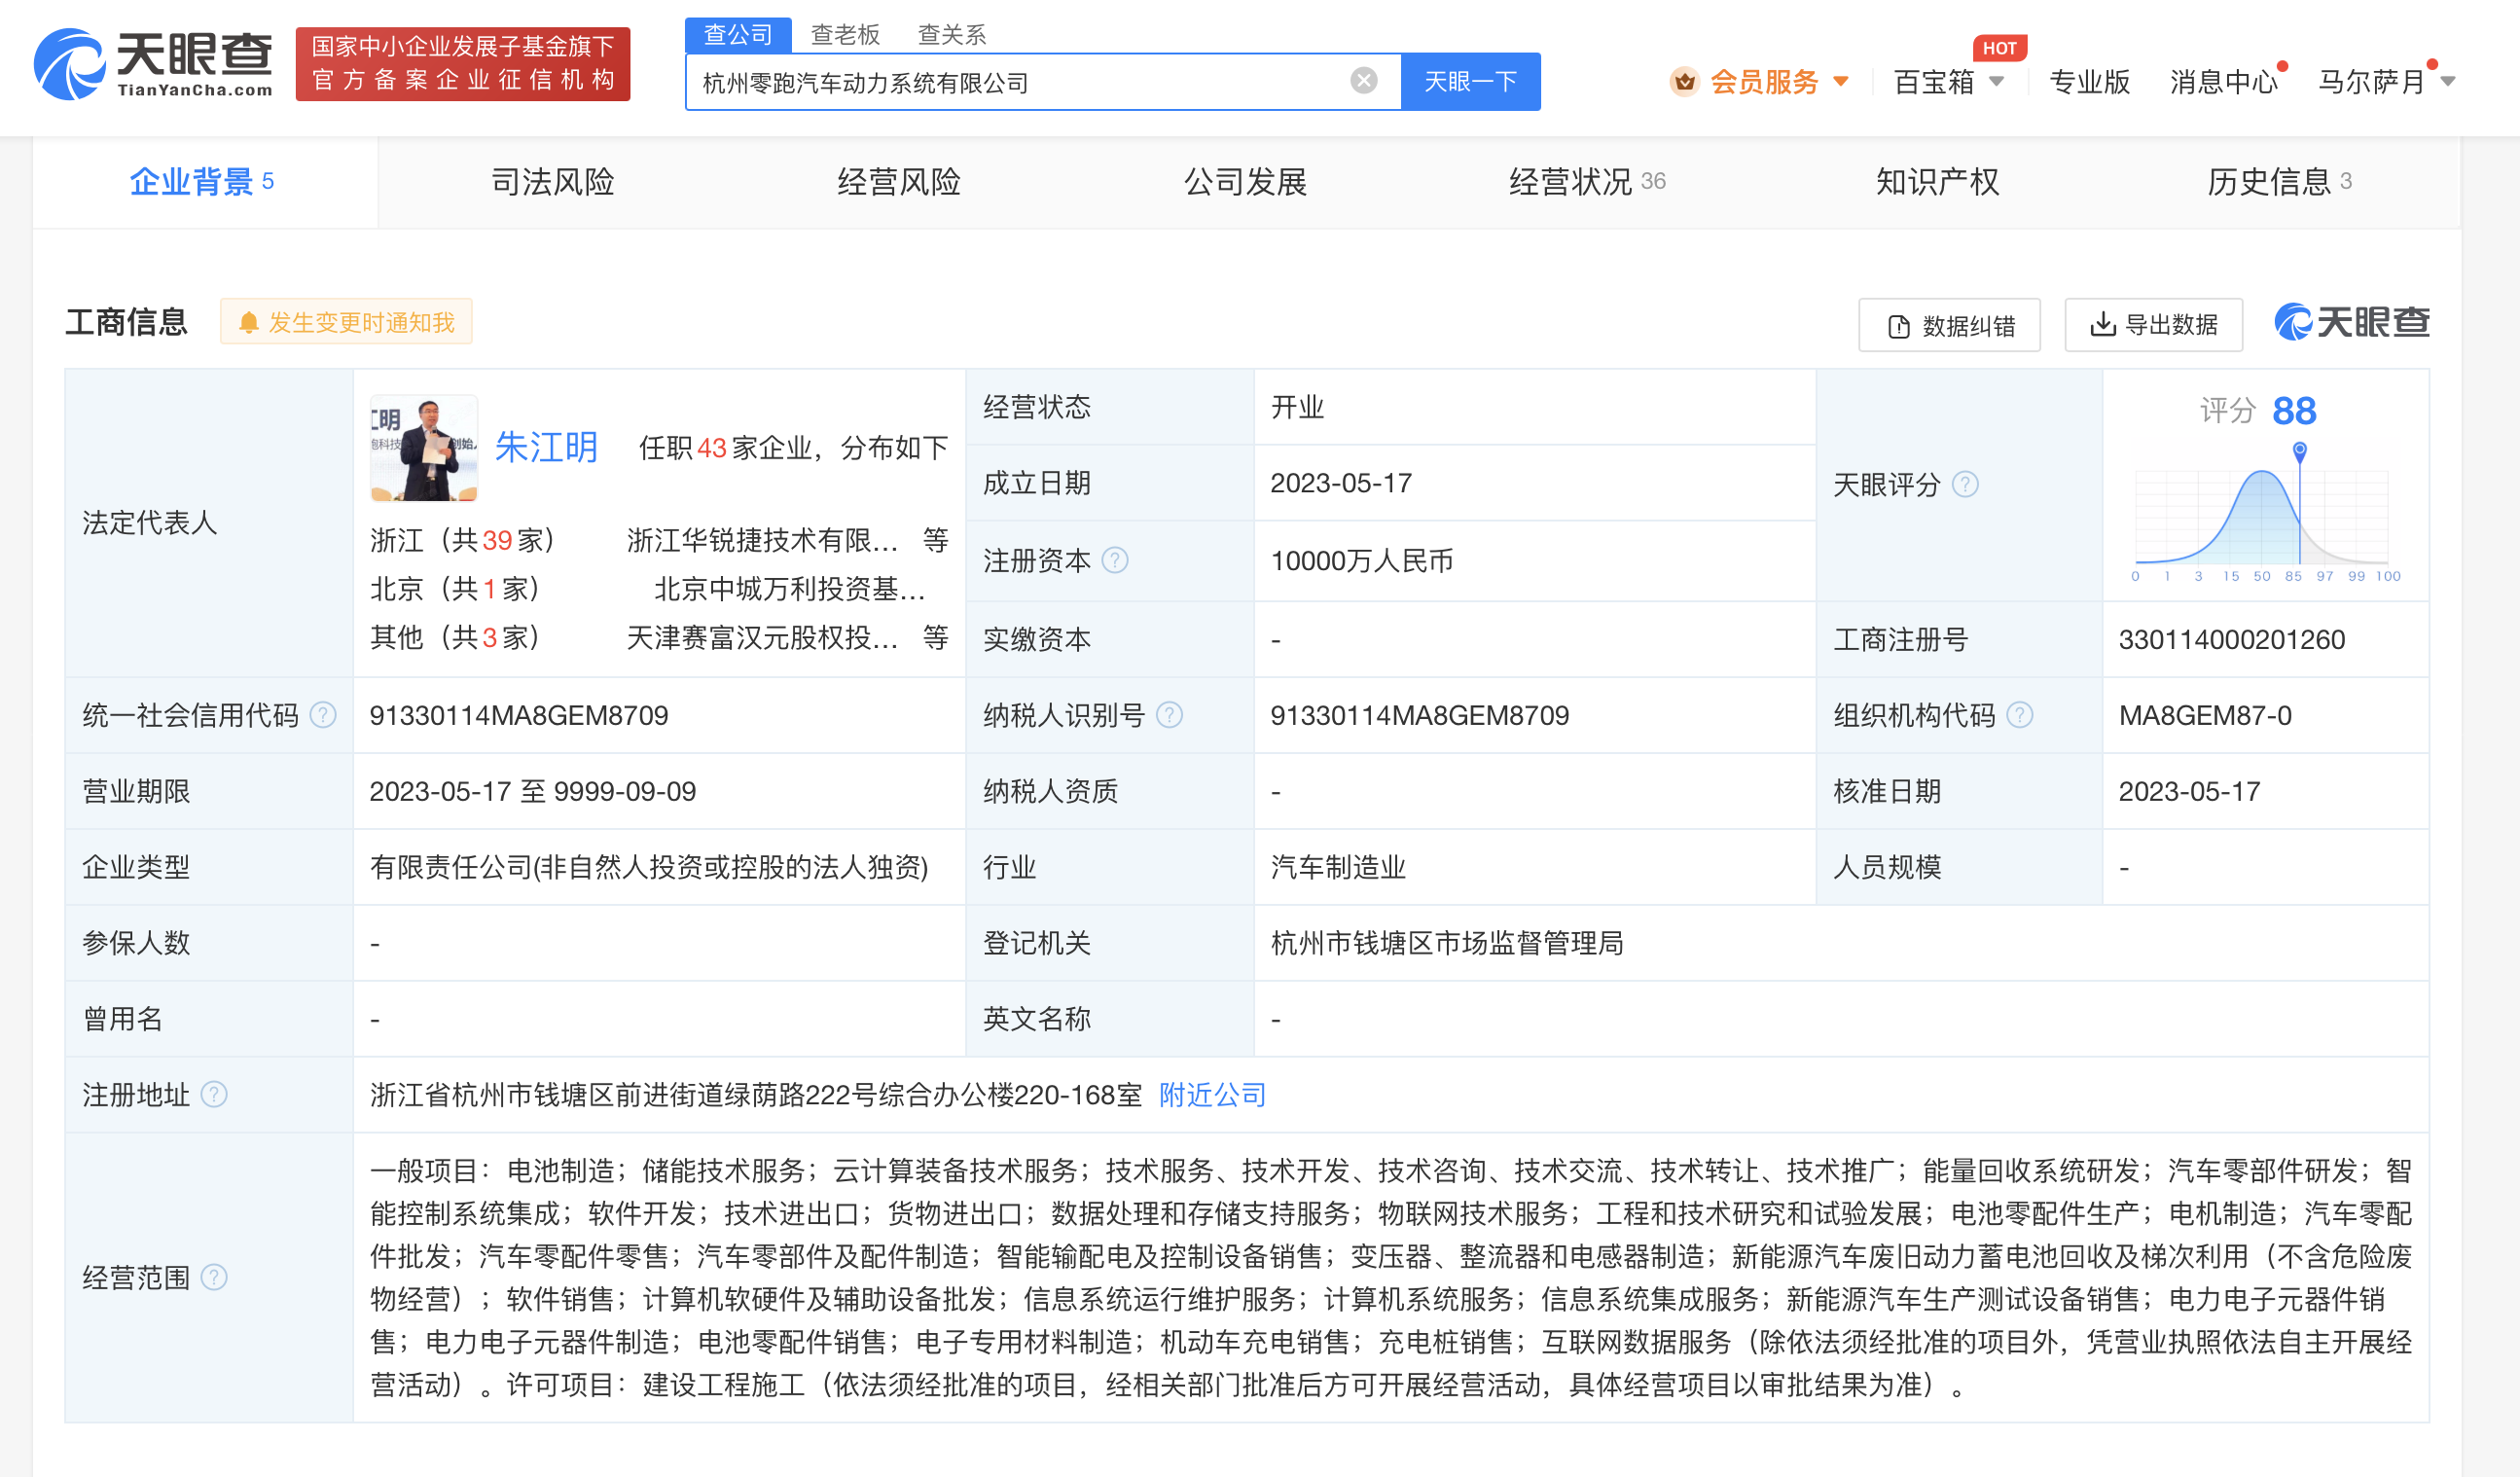Click the 汽车制造业 industry value

pos(1338,867)
